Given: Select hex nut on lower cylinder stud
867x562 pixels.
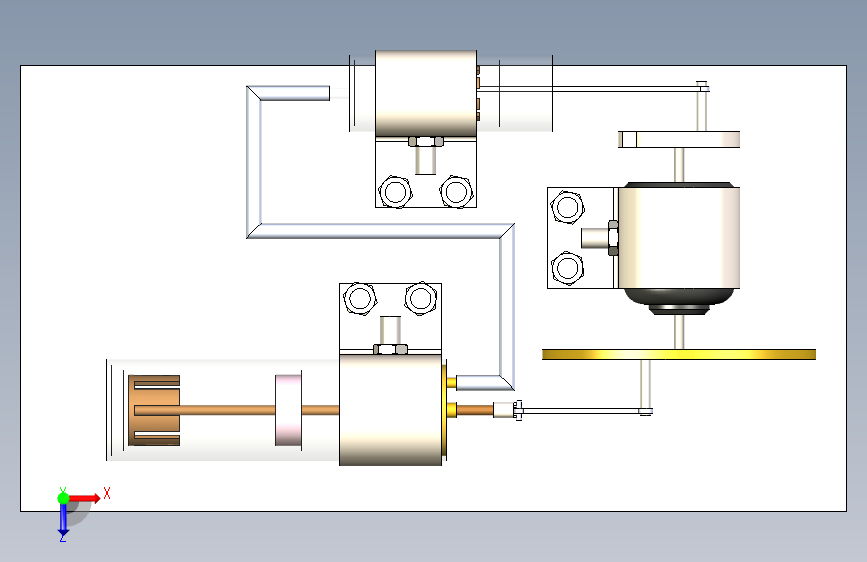Looking at the screenshot, I should coord(390,350).
